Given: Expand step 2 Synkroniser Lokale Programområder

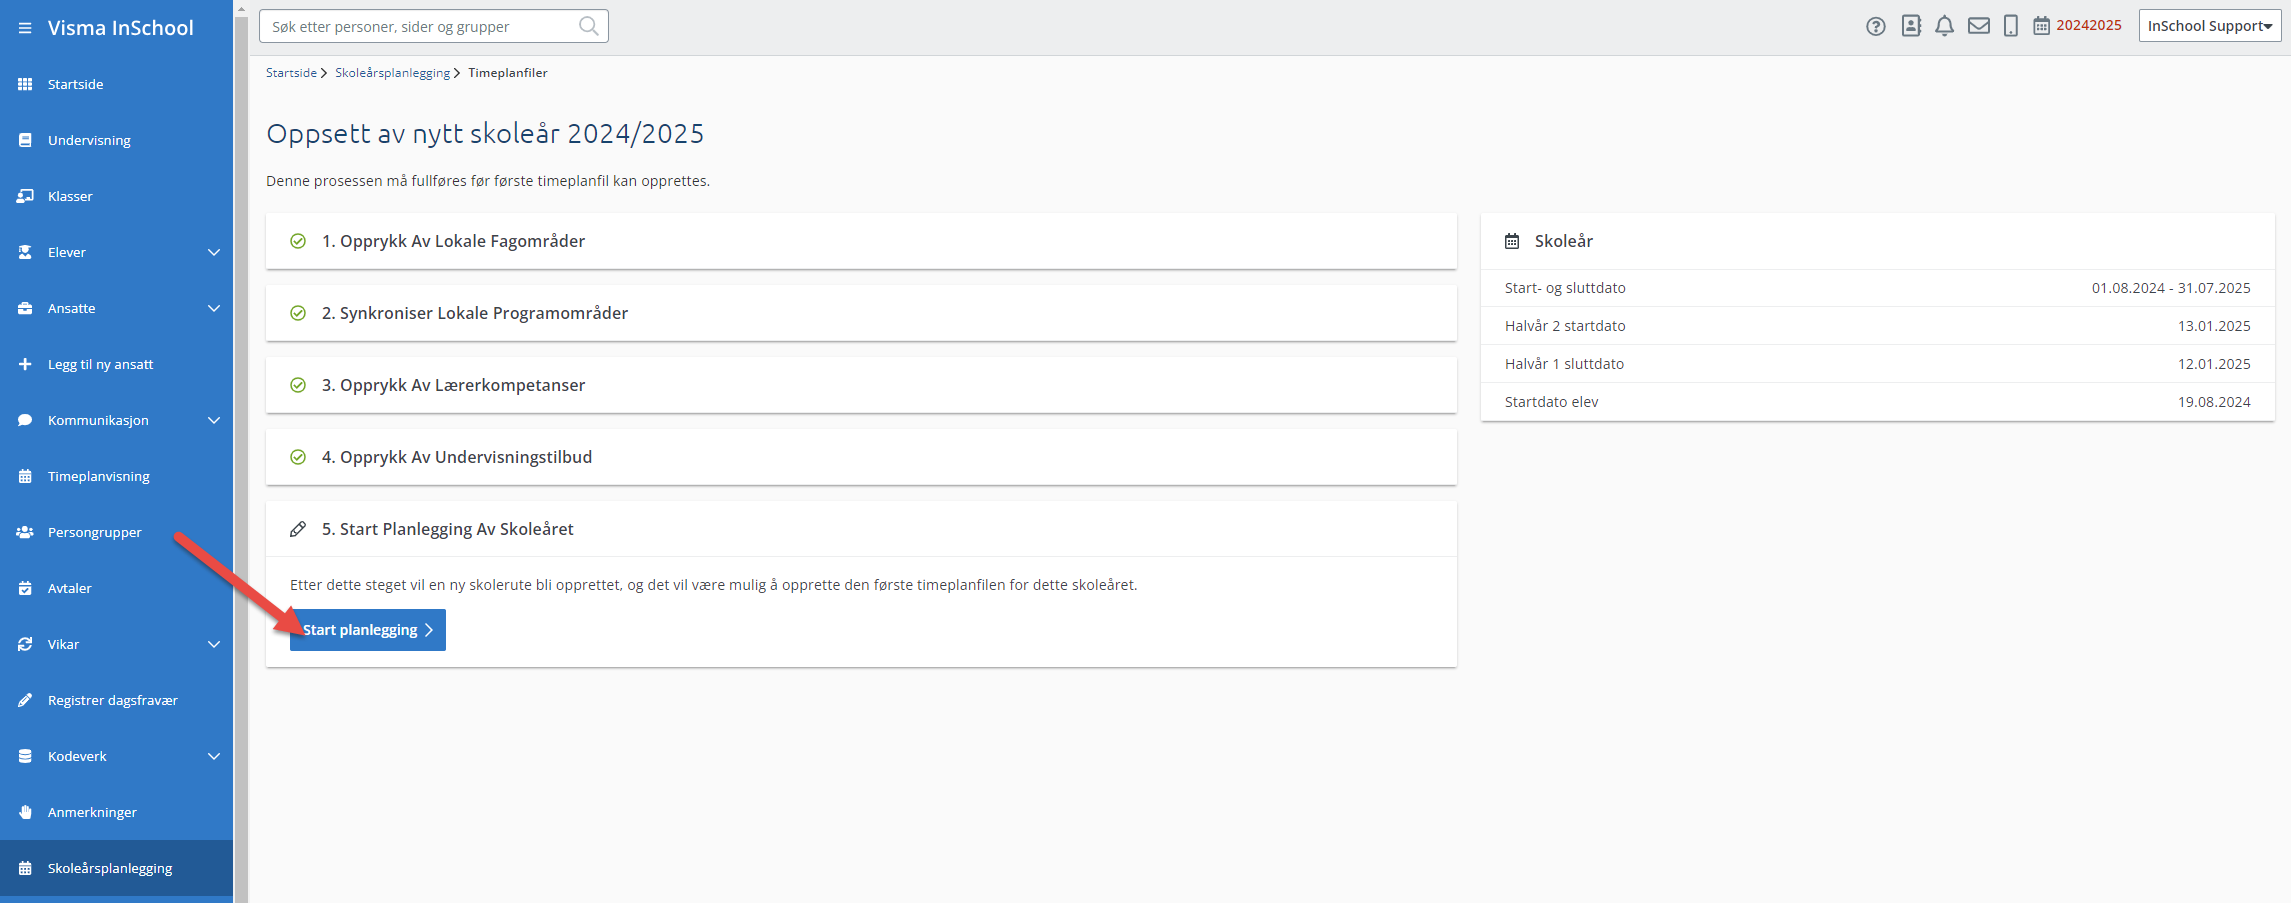Looking at the screenshot, I should (861, 313).
